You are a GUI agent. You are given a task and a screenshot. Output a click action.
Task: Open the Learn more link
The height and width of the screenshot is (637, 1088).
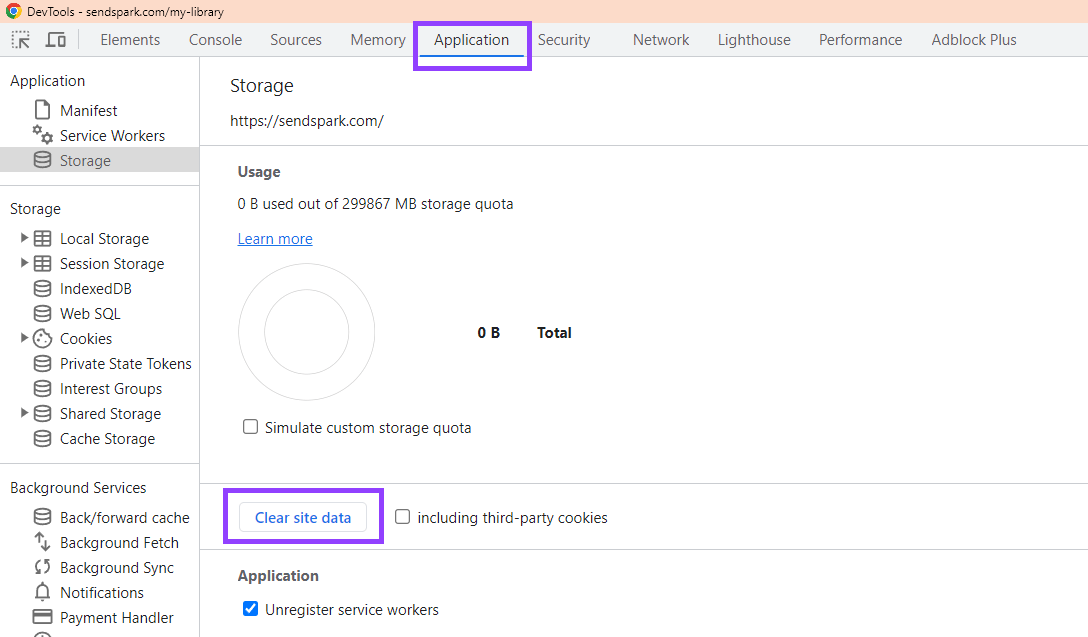point(275,239)
